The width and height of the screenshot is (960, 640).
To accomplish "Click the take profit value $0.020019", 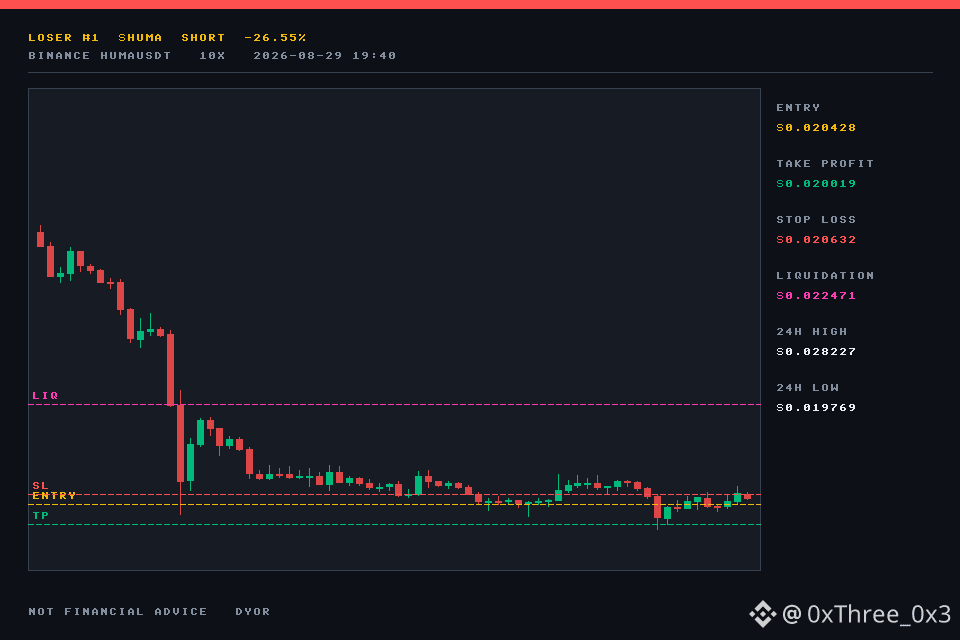I will click(x=816, y=184).
